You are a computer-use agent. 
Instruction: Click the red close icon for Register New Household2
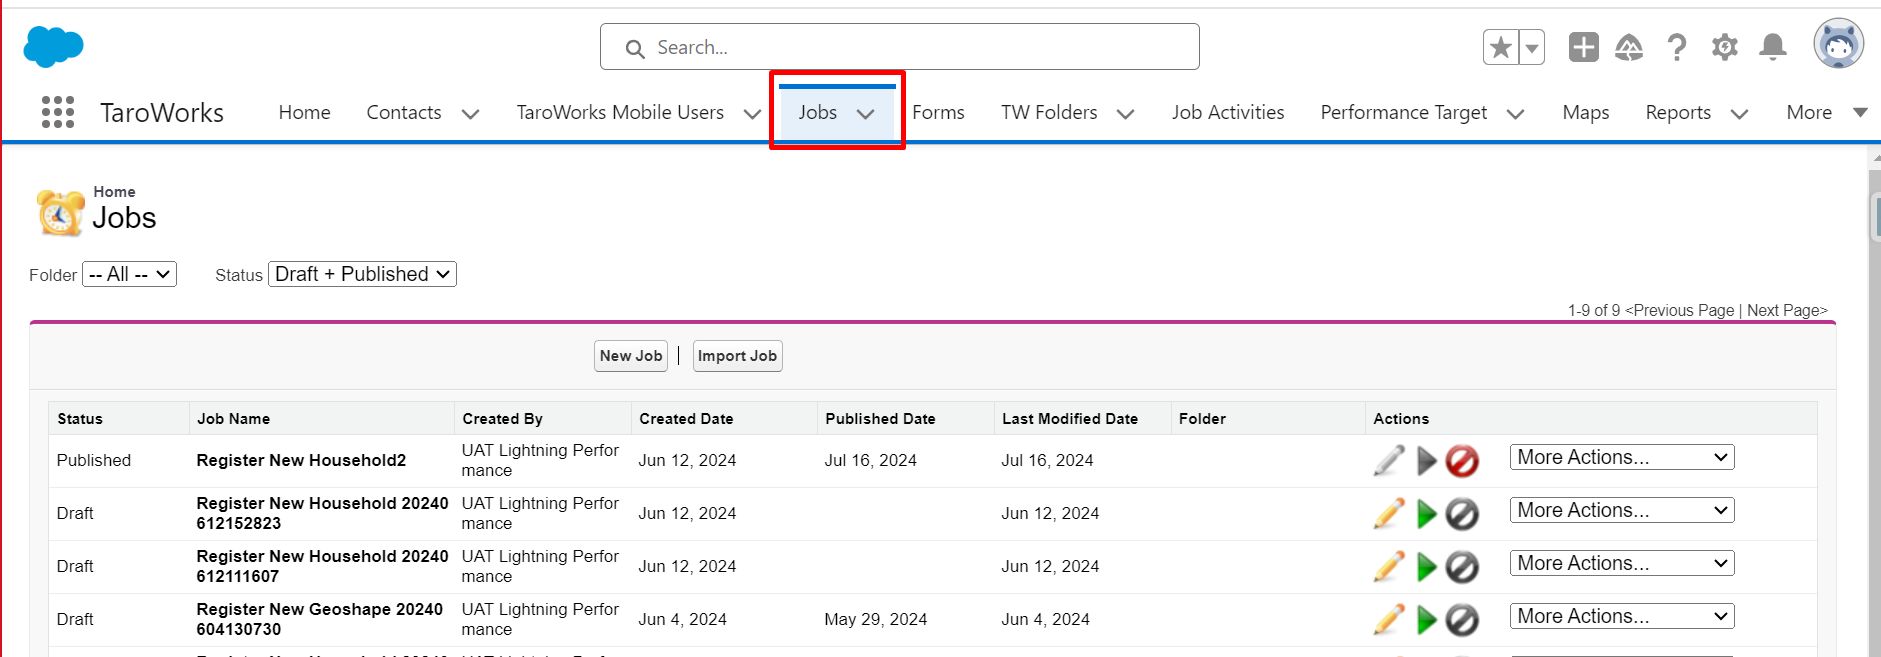click(x=1462, y=461)
